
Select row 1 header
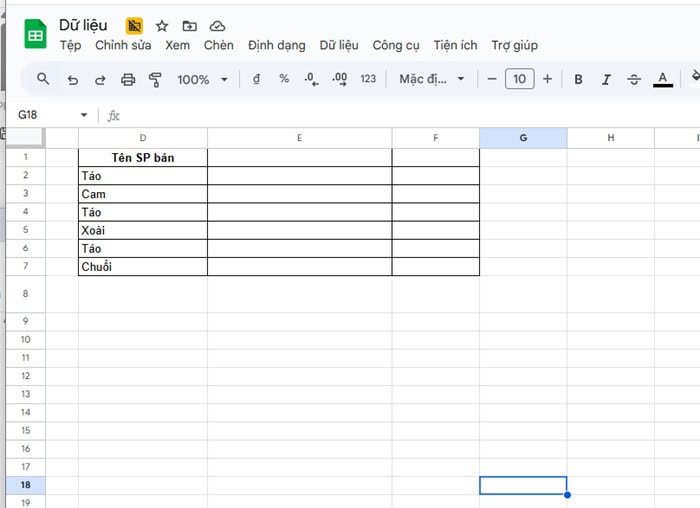pyautogui.click(x=25, y=157)
